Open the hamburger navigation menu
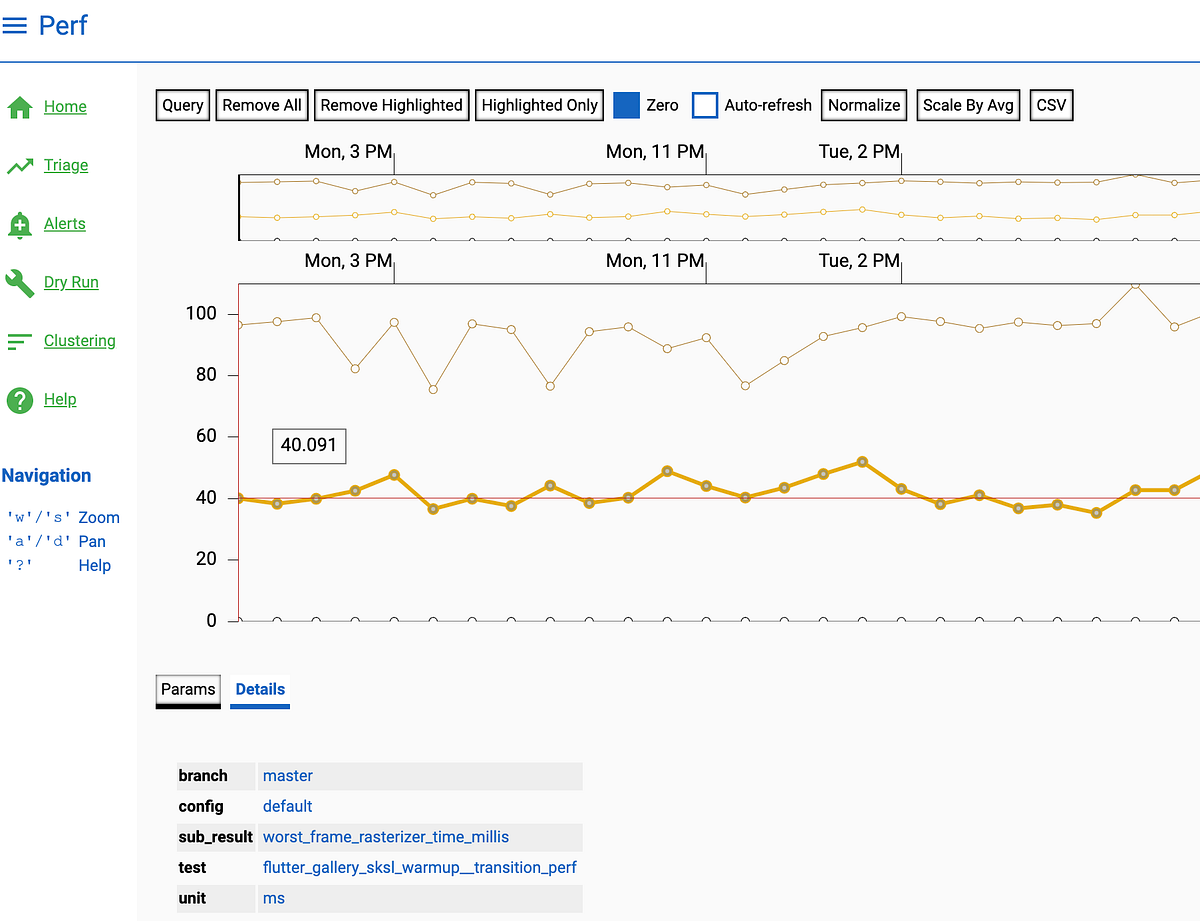This screenshot has width=1200, height=921. point(15,26)
